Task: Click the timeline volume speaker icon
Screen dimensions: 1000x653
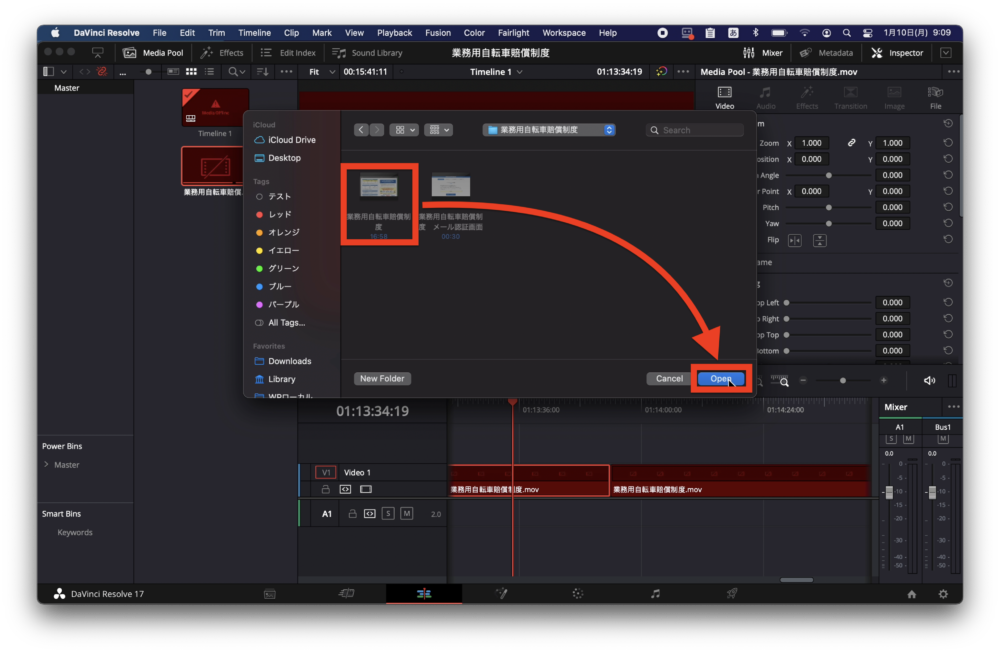Action: pyautogui.click(x=929, y=381)
